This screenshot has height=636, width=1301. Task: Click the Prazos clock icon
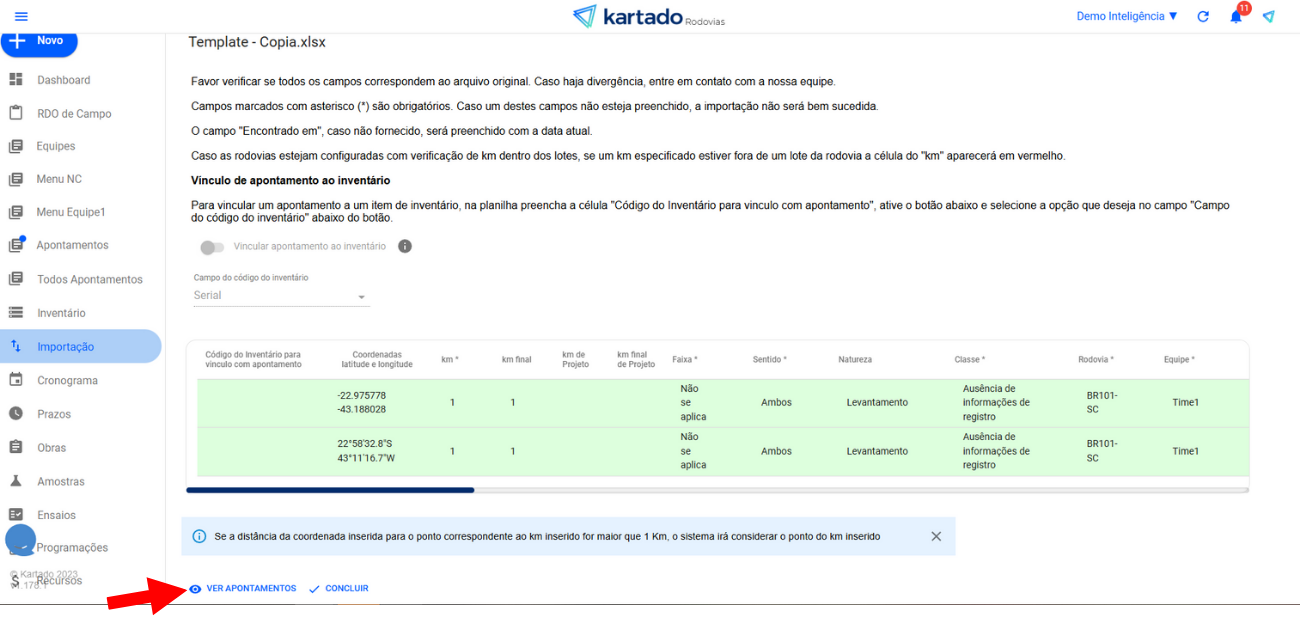click(x=16, y=414)
